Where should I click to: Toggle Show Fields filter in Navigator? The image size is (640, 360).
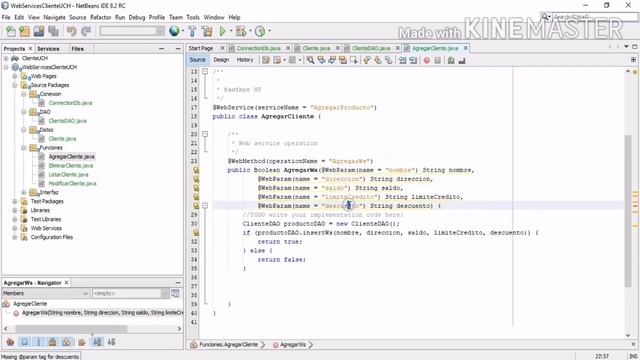coord(24,342)
